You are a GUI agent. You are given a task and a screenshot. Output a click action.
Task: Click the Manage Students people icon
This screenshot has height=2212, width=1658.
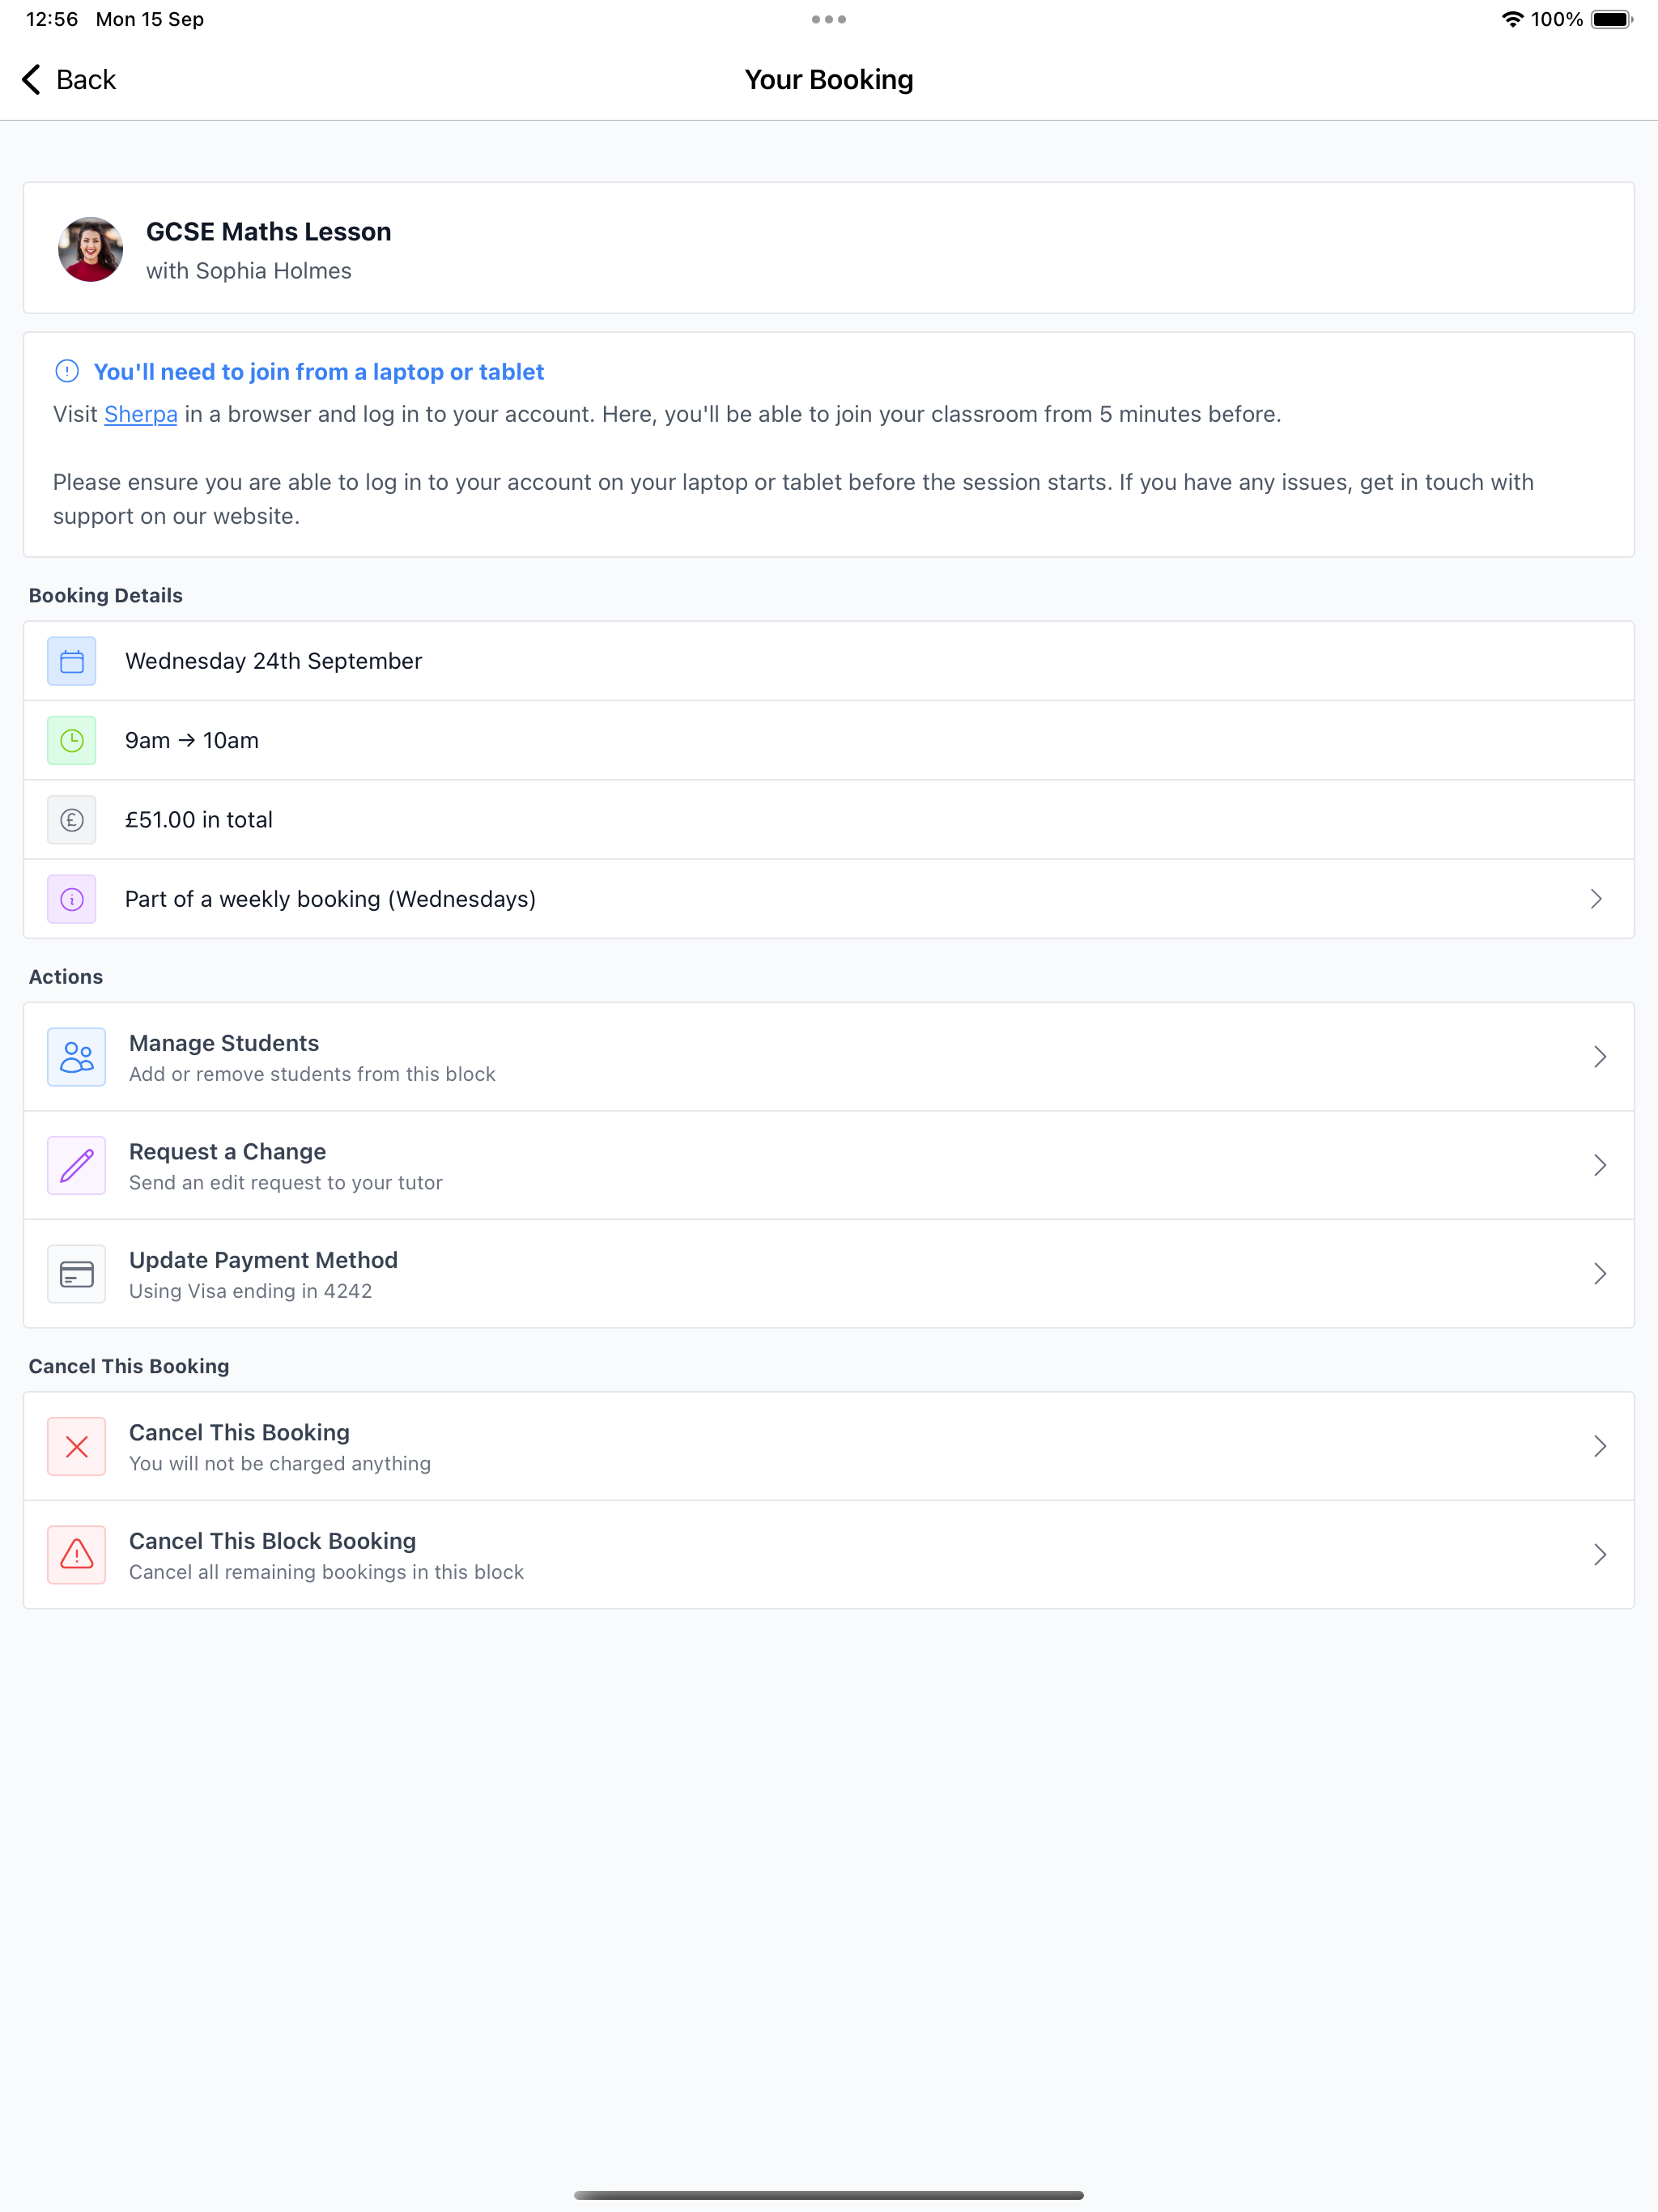[x=77, y=1057]
